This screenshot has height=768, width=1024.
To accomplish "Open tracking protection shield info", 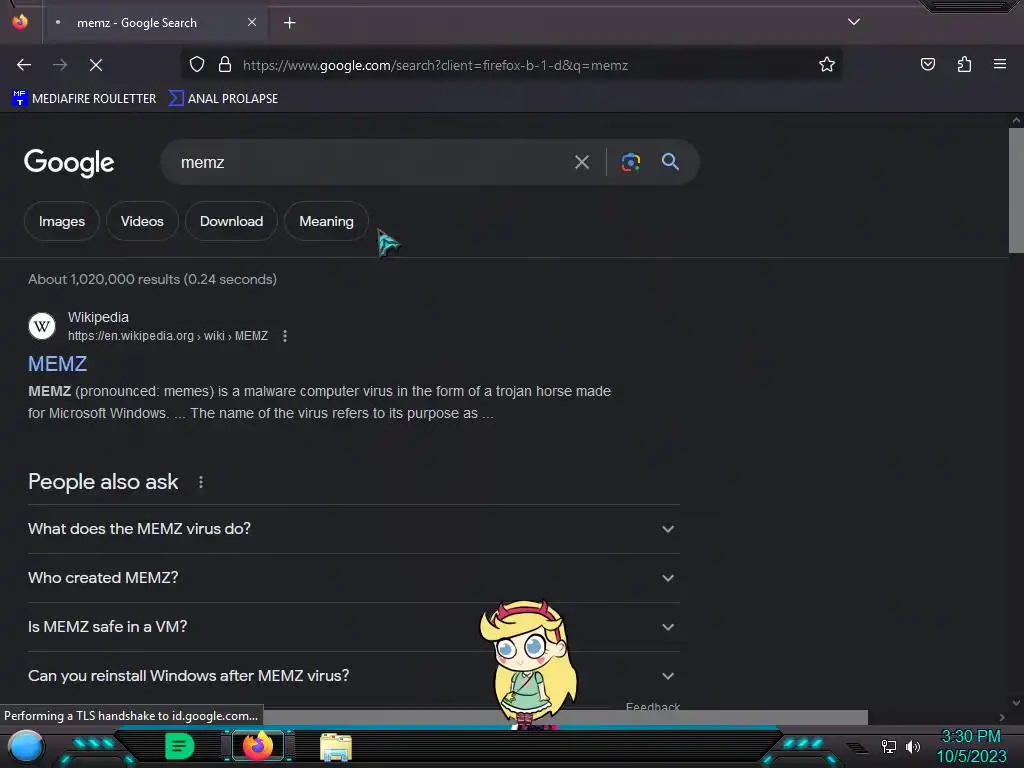I will 197,64.
